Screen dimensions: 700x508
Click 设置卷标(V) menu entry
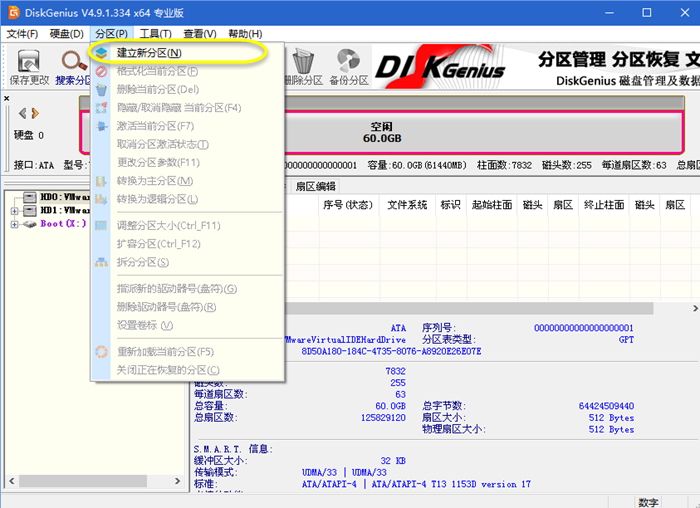coord(187,325)
